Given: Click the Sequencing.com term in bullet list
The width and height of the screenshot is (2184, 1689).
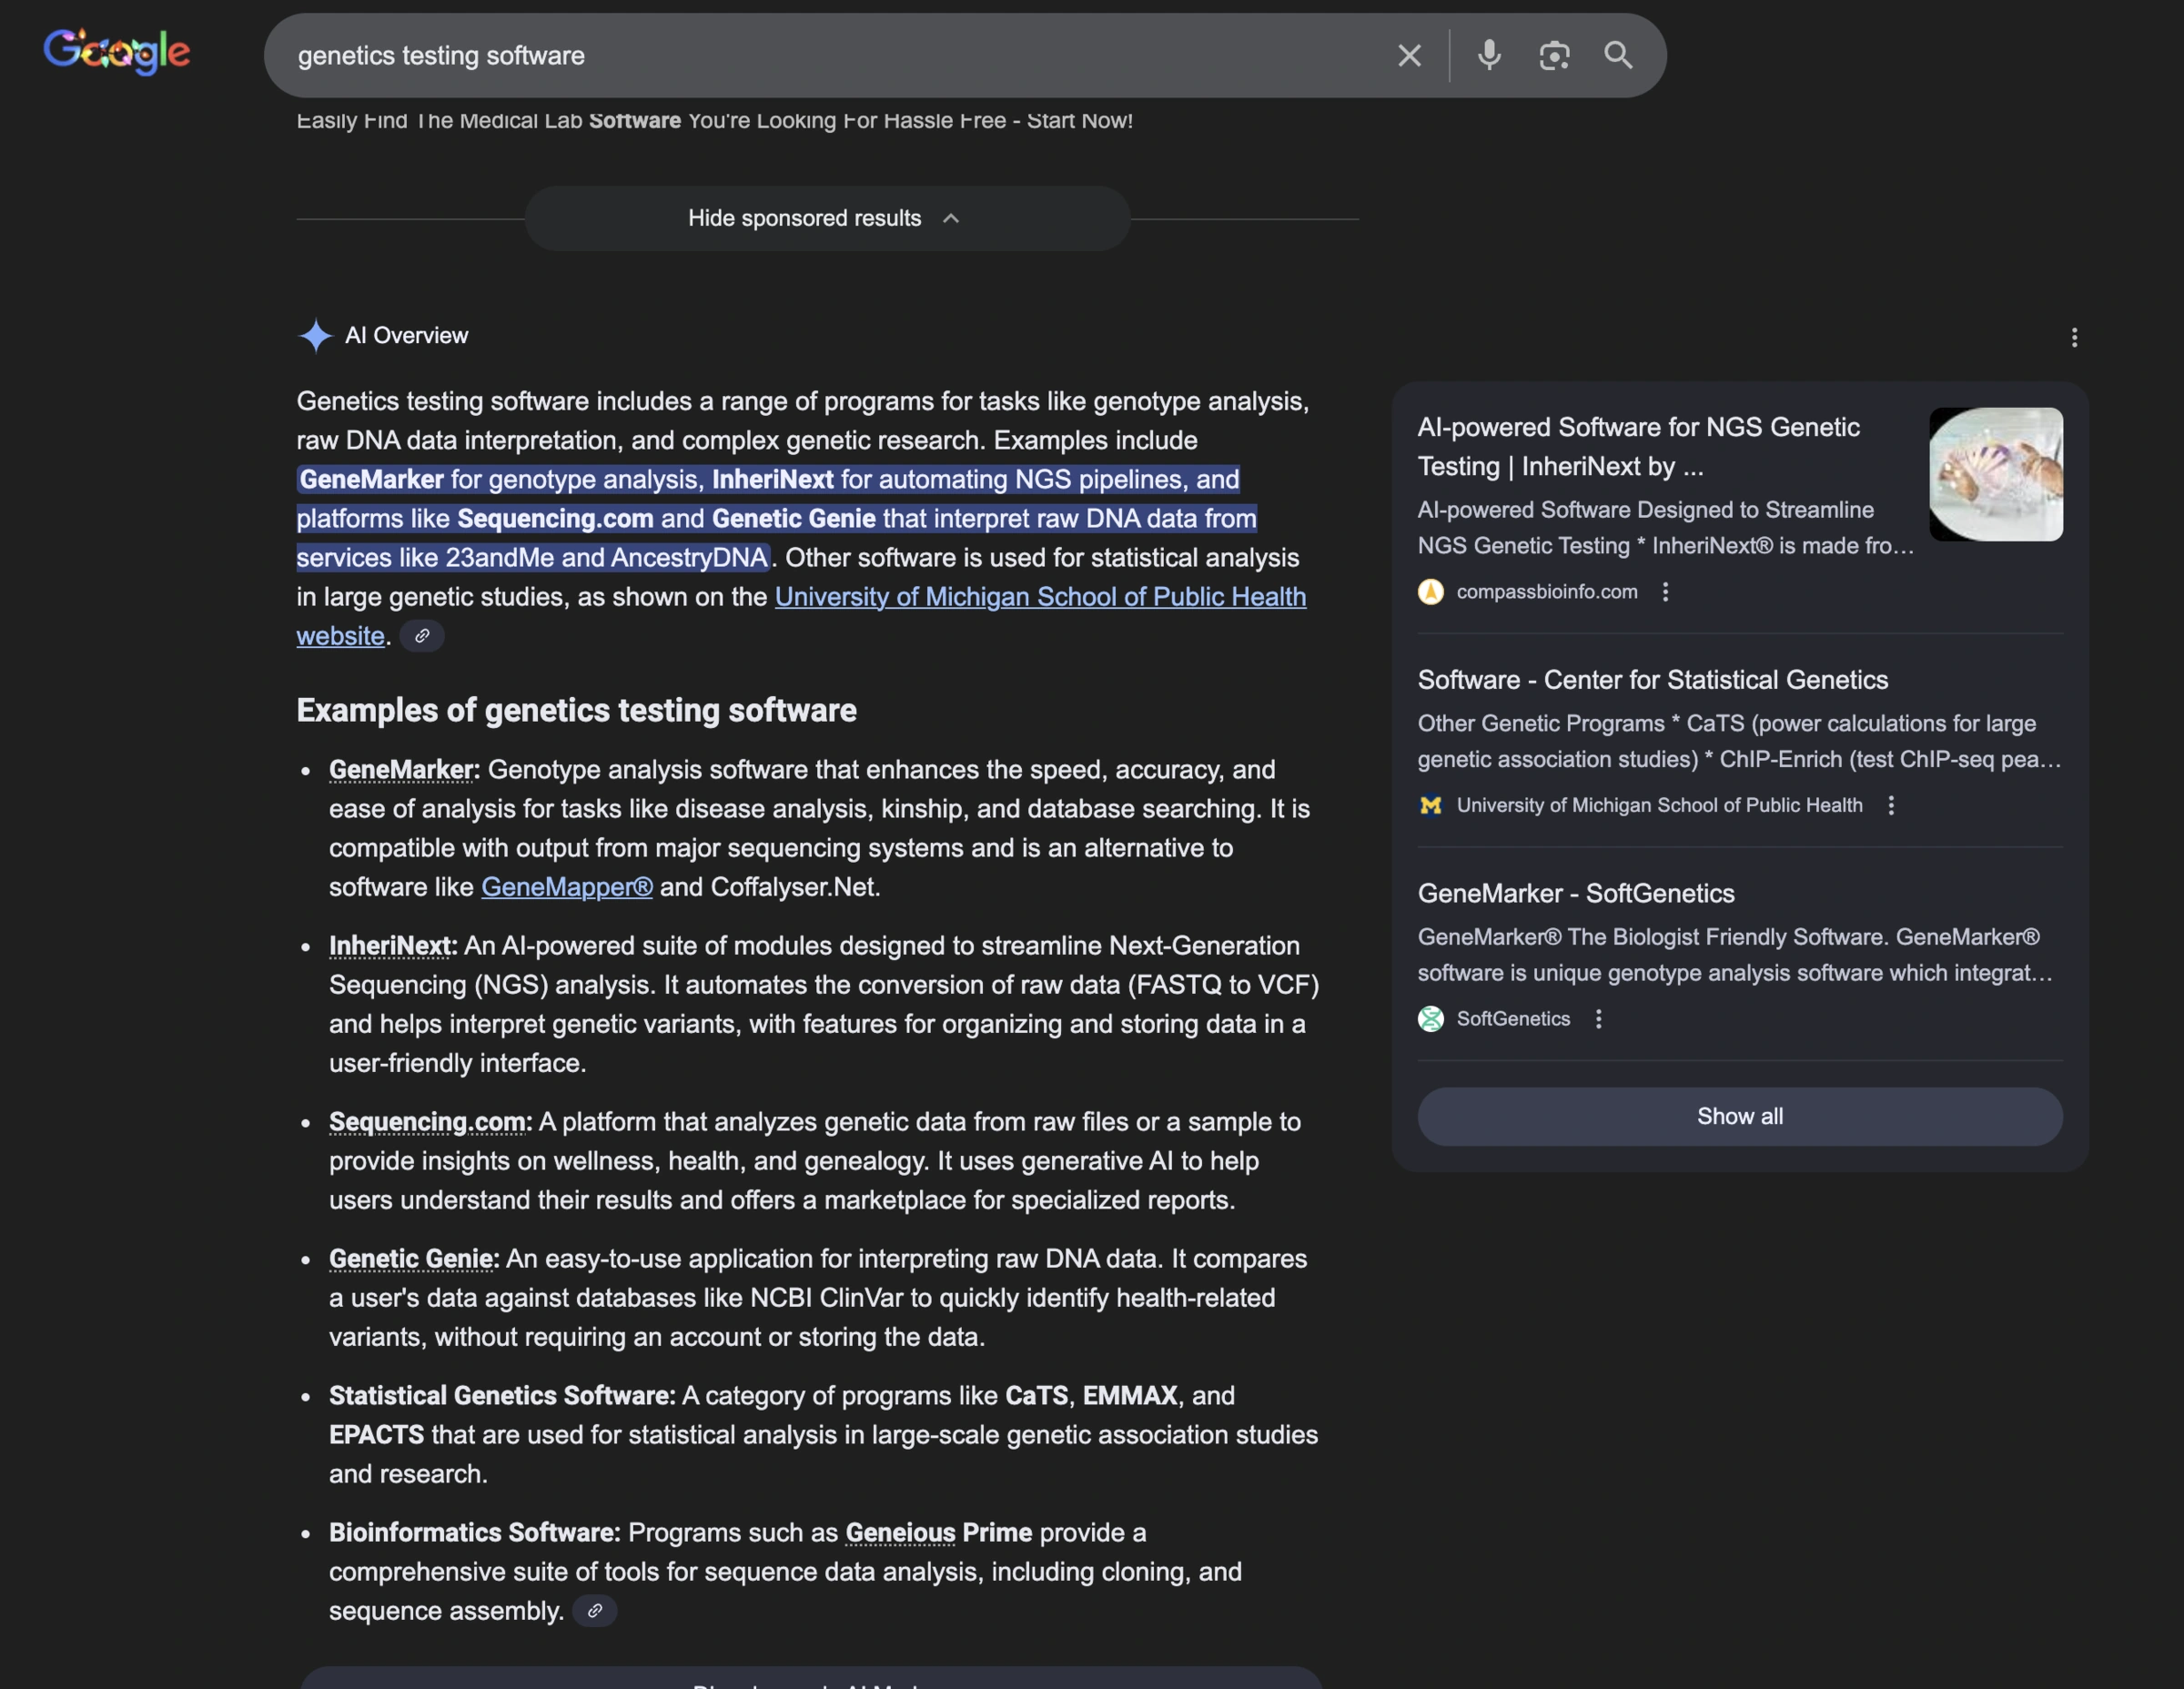Looking at the screenshot, I should pyautogui.click(x=427, y=1122).
